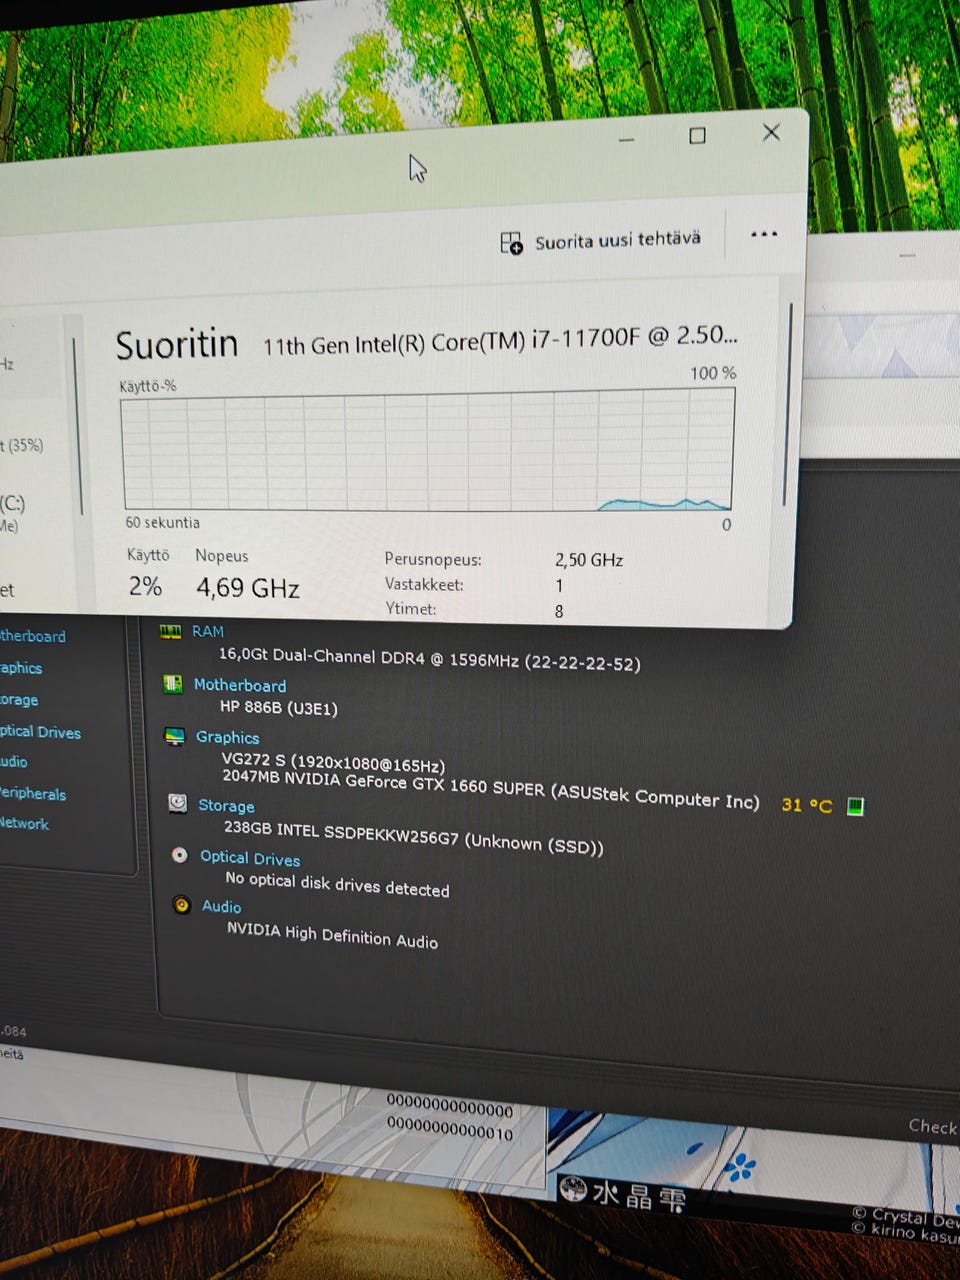
Task: Click the Task Manager vertical scrollbar
Action: pyautogui.click(x=789, y=405)
